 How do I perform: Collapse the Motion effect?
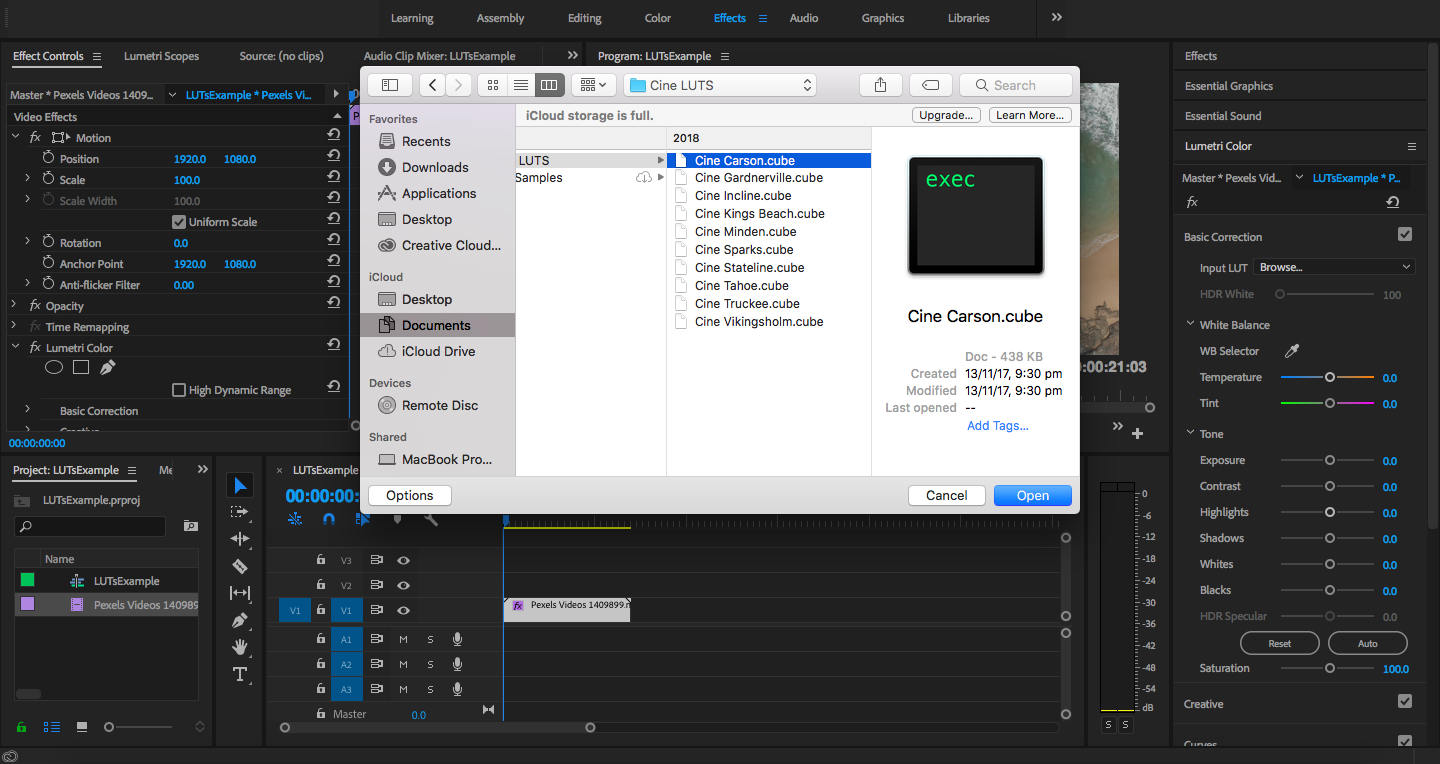coord(16,137)
